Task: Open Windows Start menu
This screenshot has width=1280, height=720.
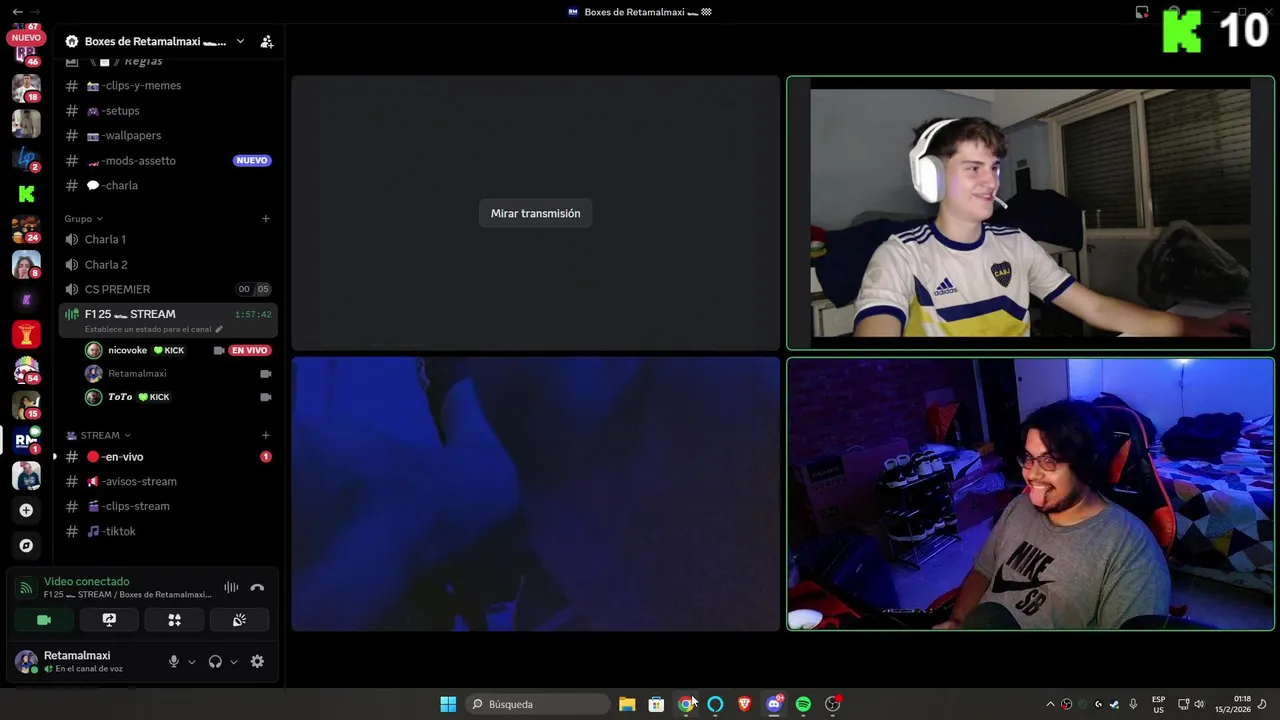Action: point(448,705)
